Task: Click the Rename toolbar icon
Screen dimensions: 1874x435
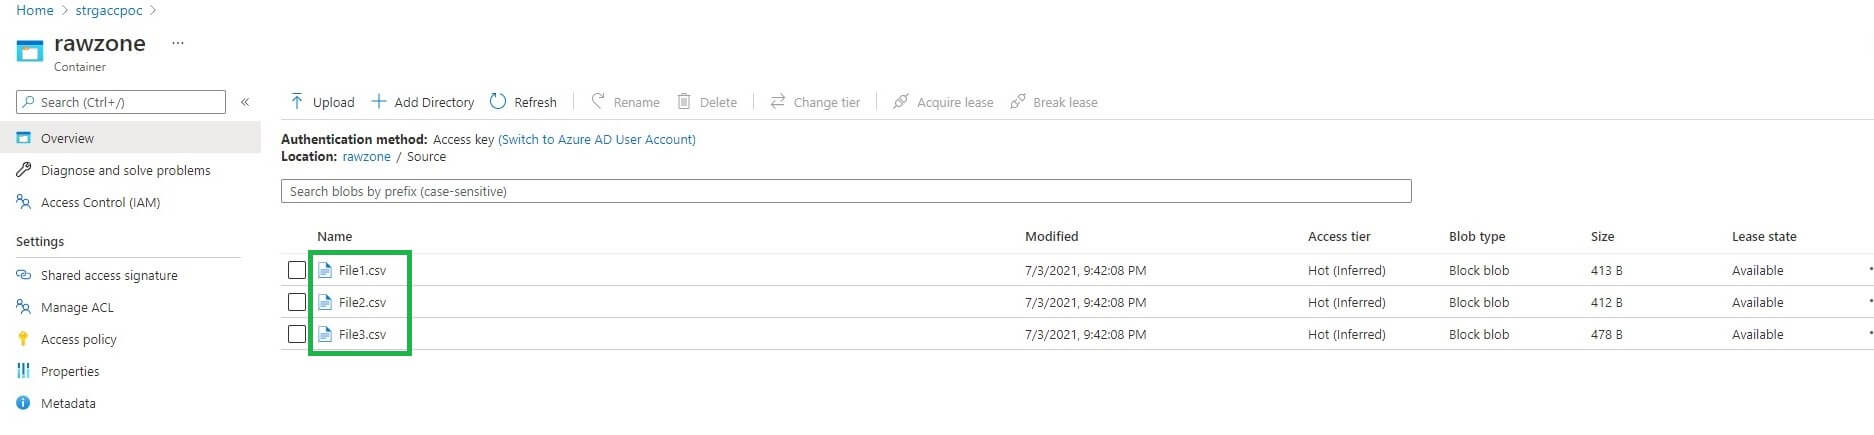Action: pos(598,102)
